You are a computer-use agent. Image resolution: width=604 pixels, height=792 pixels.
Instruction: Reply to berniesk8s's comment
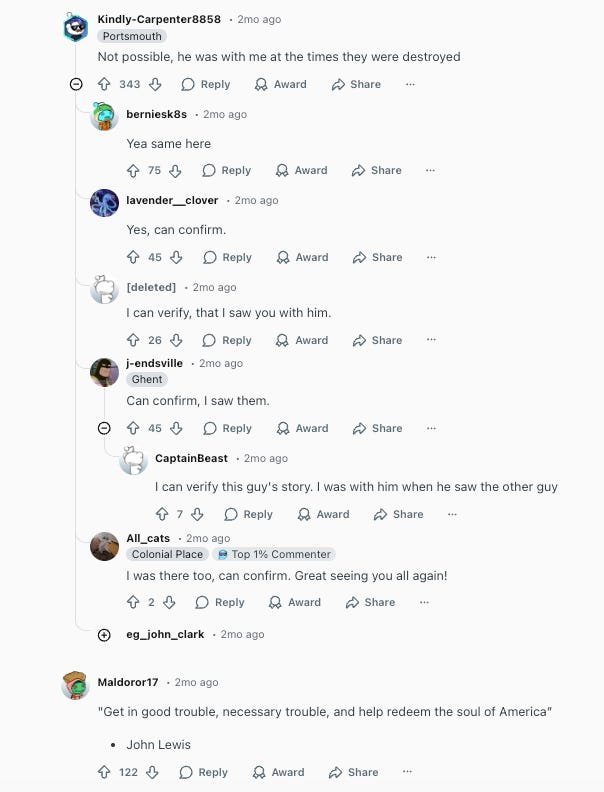coord(227,171)
